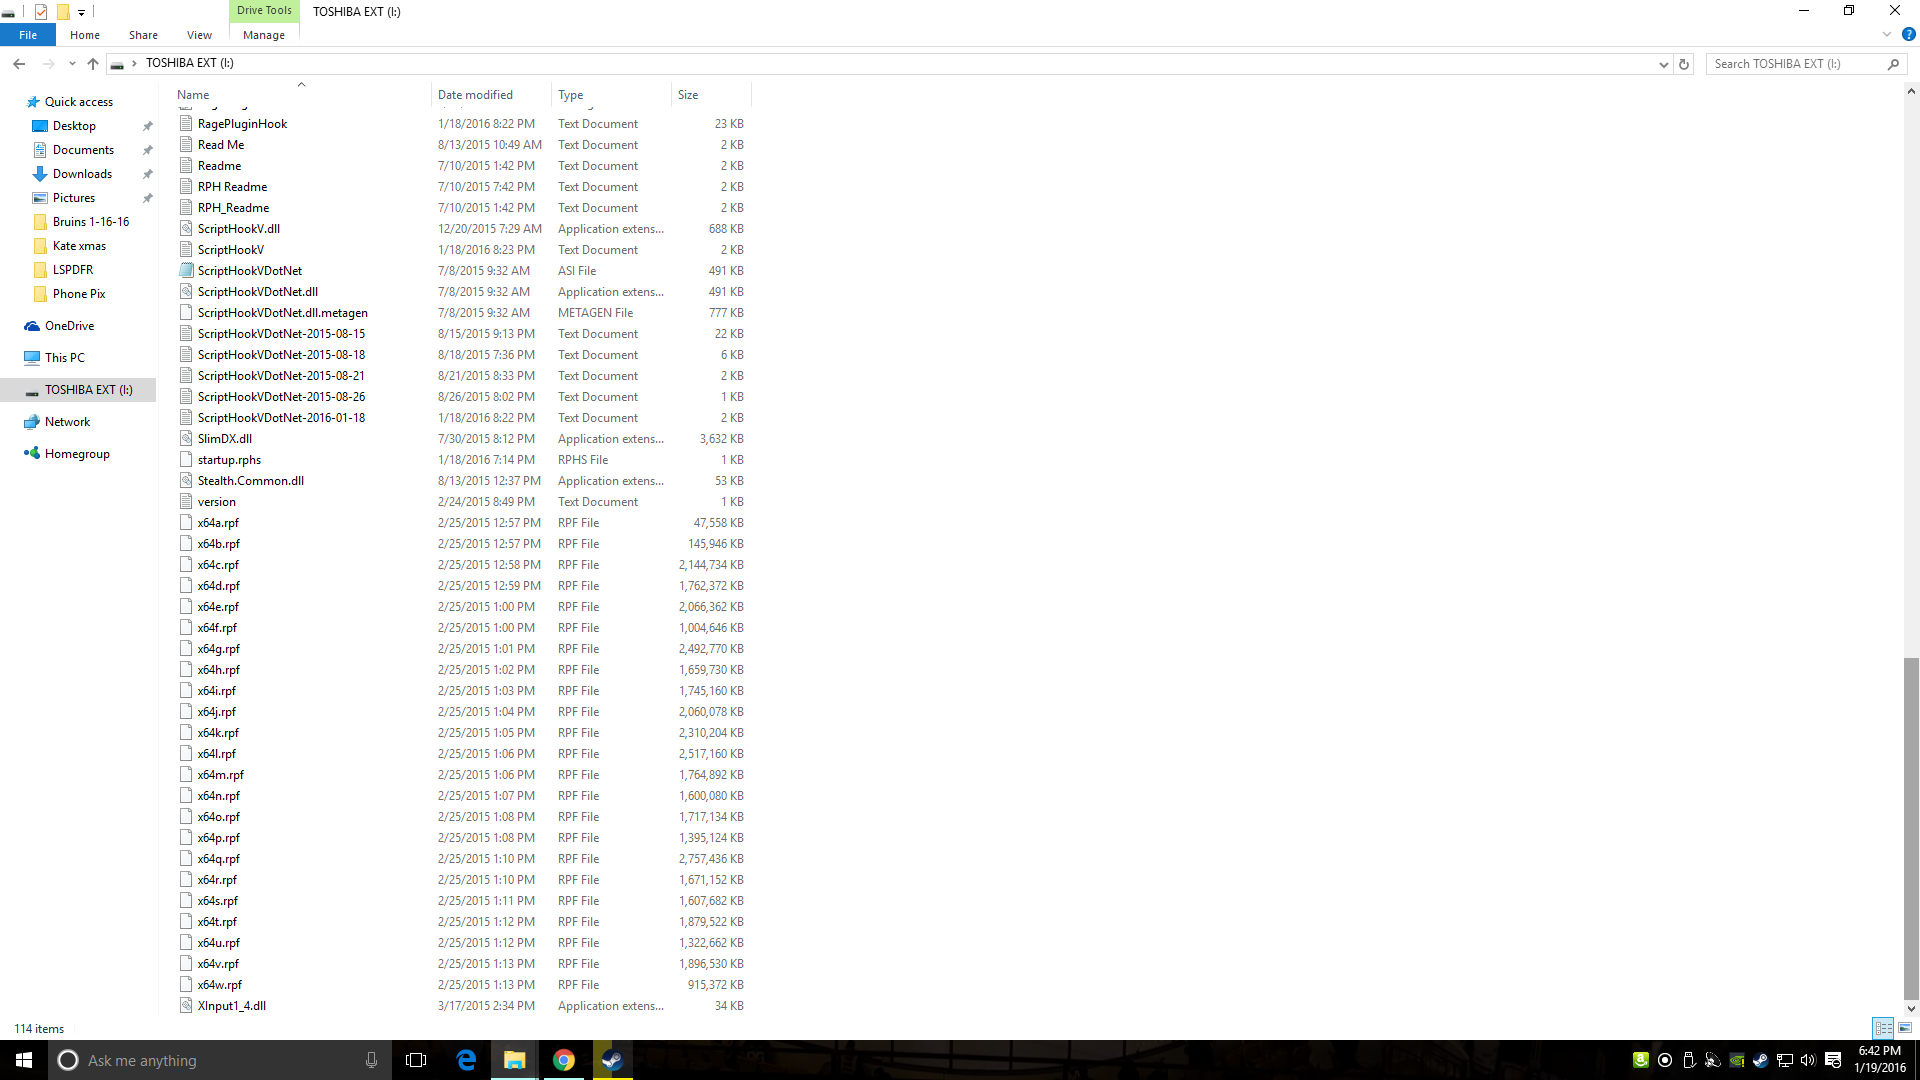Screen dimensions: 1920x1080
Task: Open Chrome from the taskbar
Action: pyautogui.click(x=564, y=1060)
